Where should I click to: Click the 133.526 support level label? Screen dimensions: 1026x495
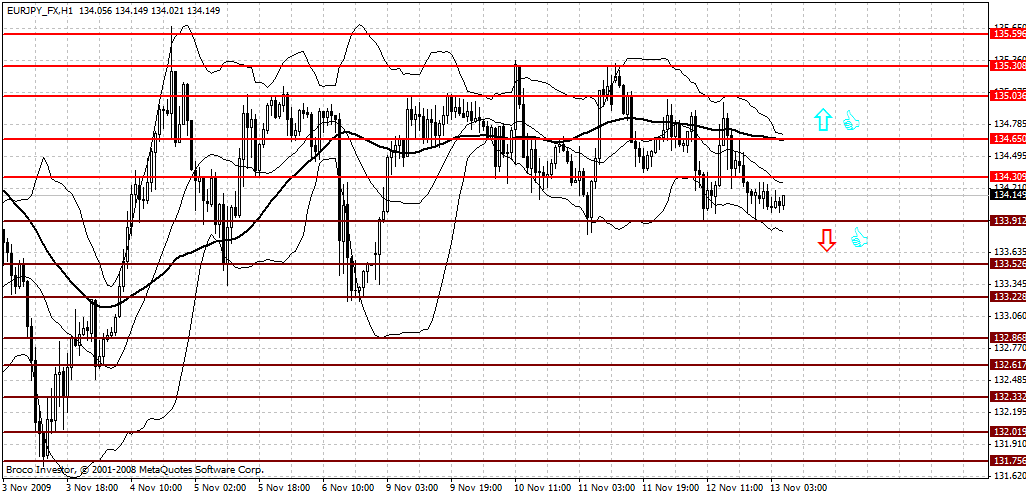pos(1009,264)
